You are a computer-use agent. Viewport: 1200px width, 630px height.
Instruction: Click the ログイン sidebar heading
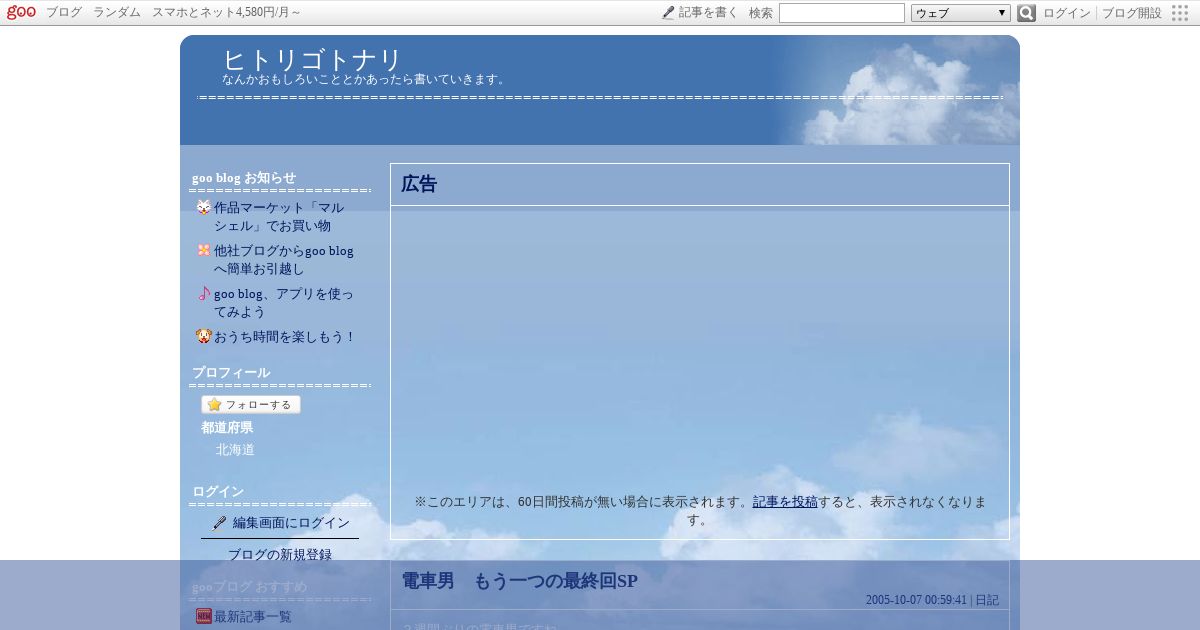(x=218, y=491)
